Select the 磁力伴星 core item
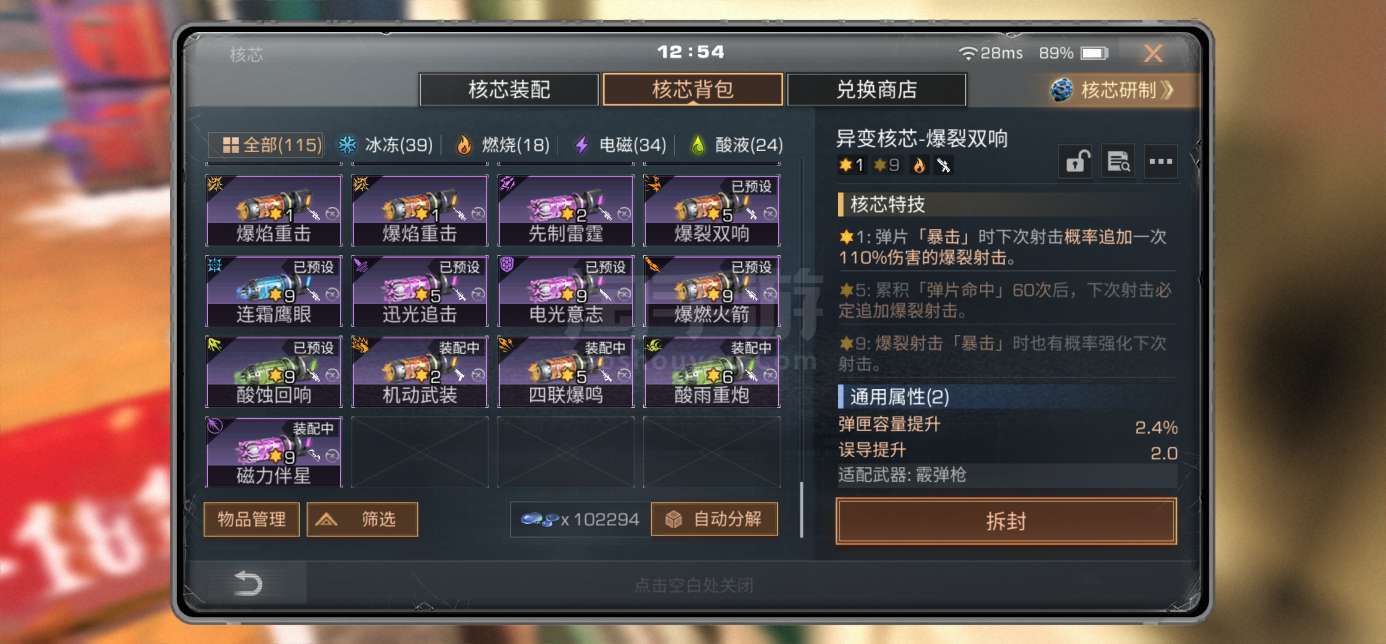Viewport: 1386px width, 644px height. pyautogui.click(x=273, y=452)
